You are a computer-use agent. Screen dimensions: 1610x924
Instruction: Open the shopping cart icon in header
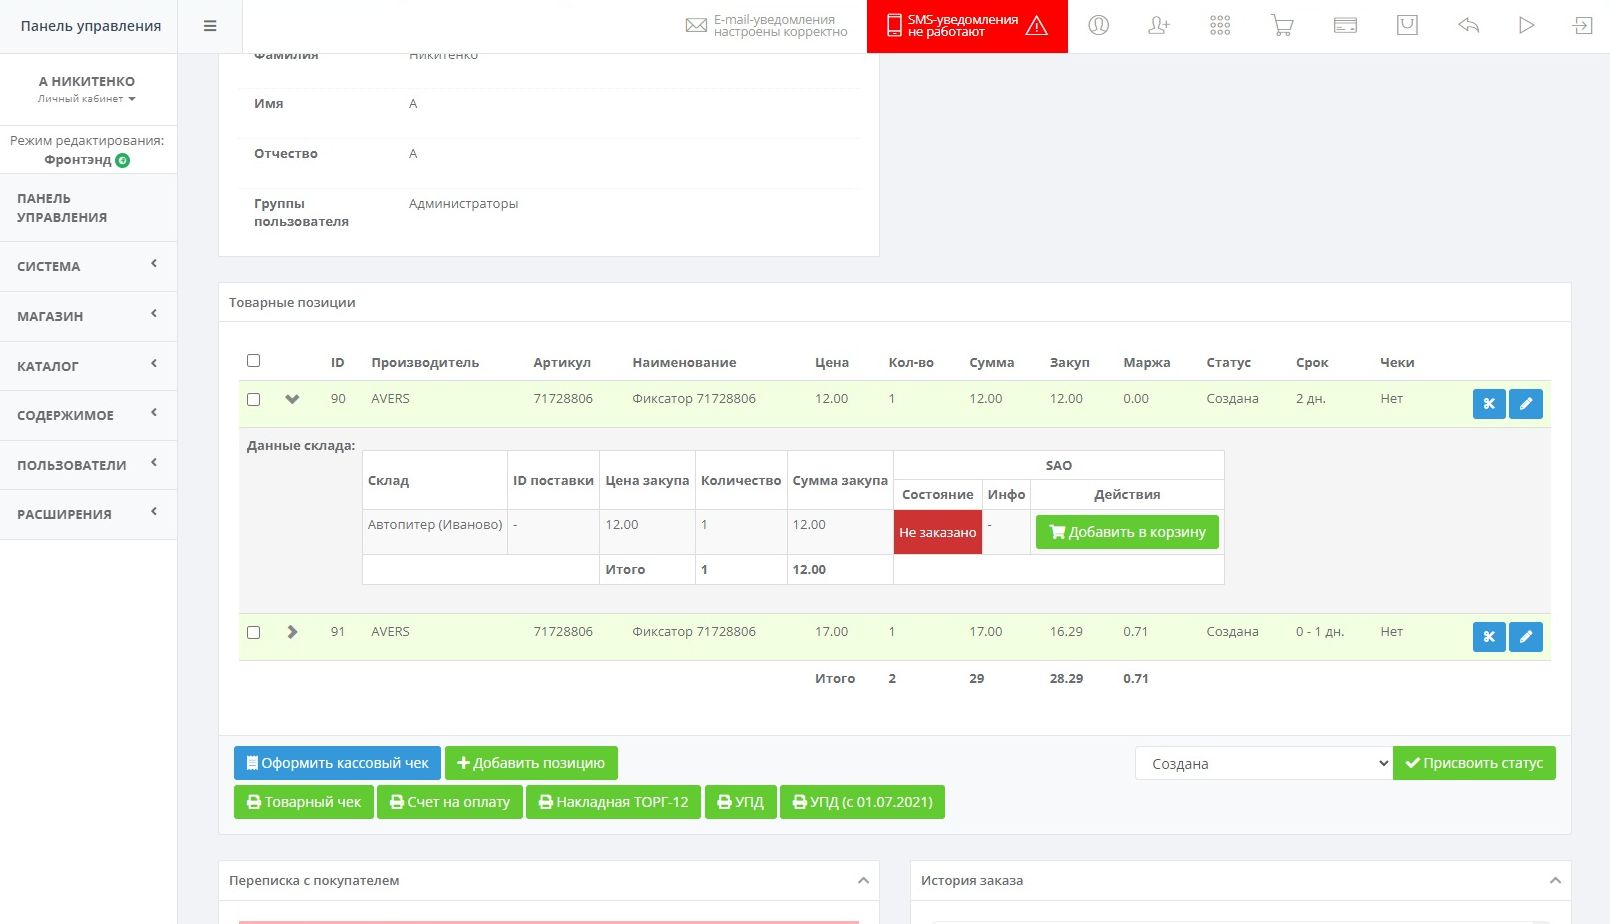coord(1282,26)
